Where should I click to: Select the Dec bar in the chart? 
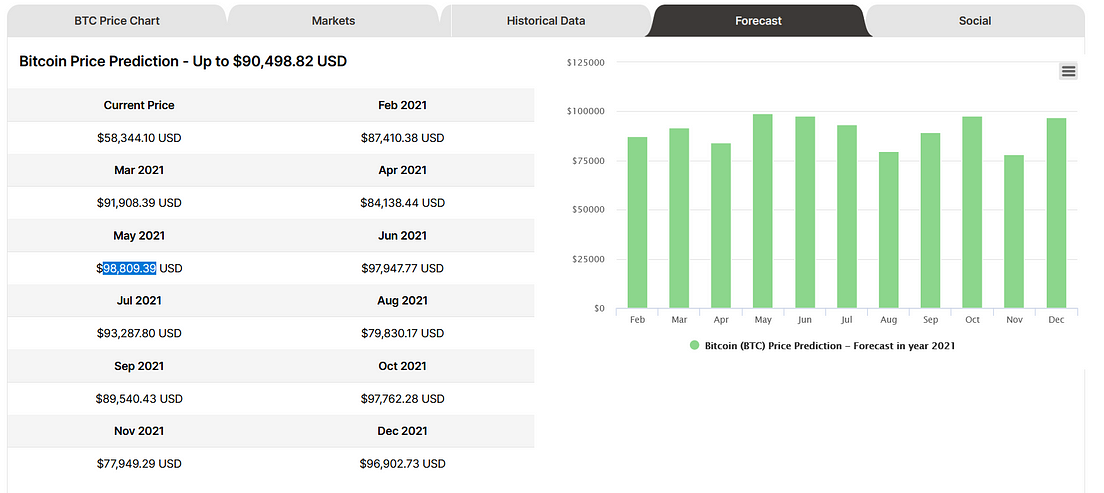[1056, 213]
